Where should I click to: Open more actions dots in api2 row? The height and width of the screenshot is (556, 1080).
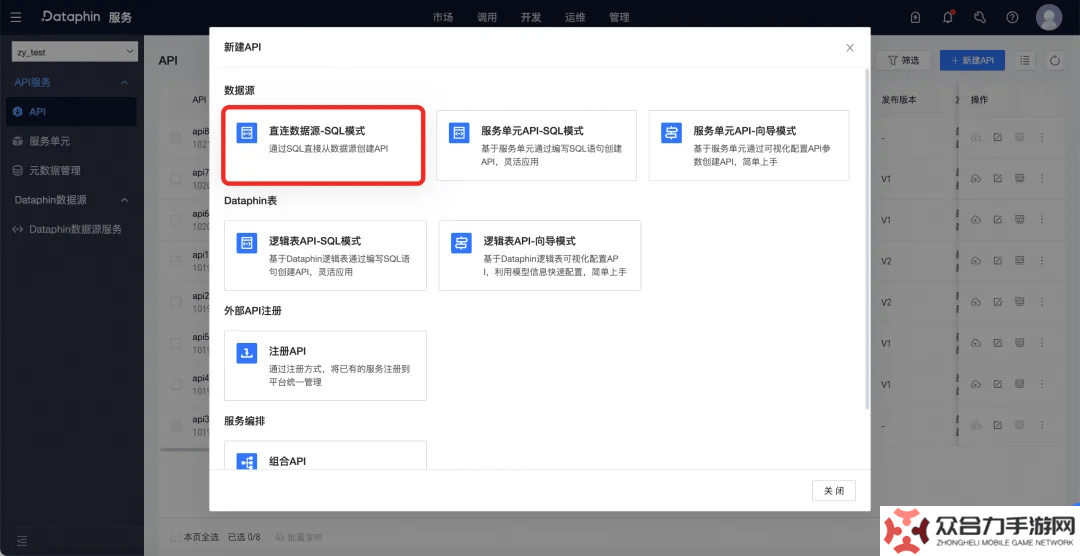(1042, 302)
